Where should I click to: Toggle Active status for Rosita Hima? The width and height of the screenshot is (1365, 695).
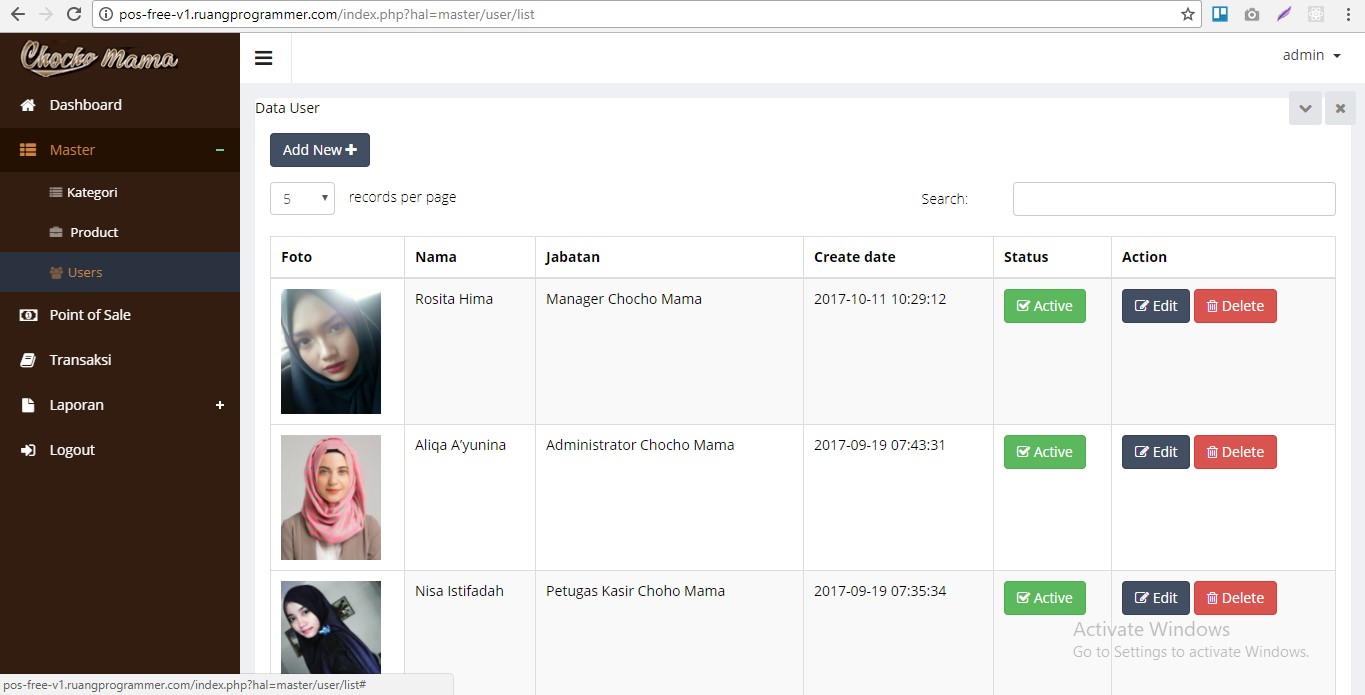coord(1044,306)
